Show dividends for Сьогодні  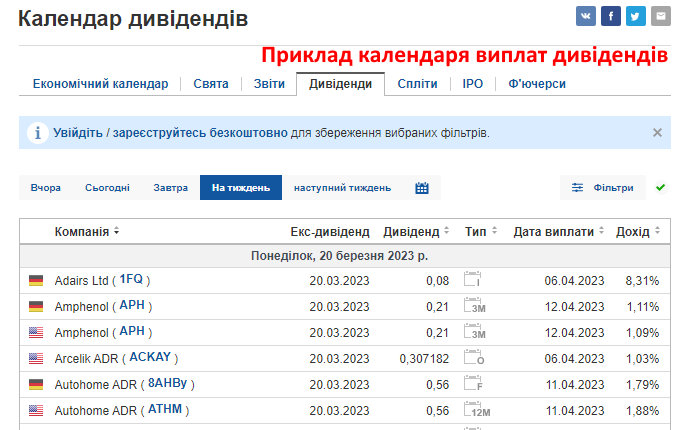[x=108, y=188]
